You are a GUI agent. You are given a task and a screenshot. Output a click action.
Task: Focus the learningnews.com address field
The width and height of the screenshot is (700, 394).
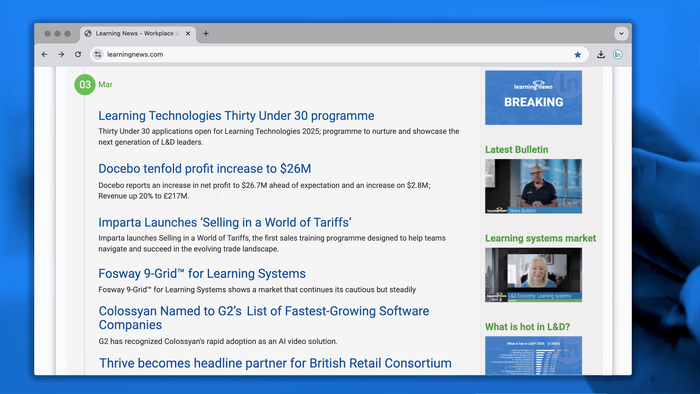pyautogui.click(x=339, y=54)
